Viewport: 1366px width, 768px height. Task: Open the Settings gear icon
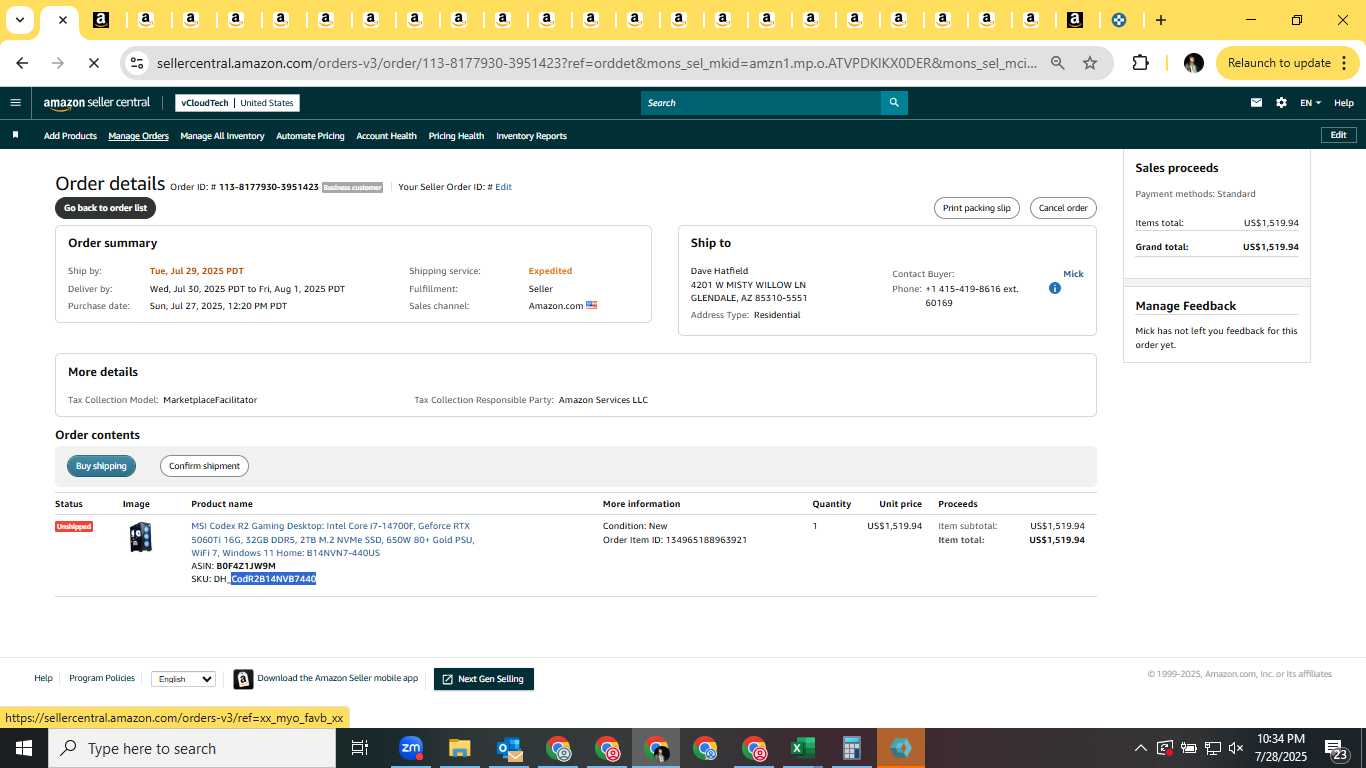point(1281,103)
